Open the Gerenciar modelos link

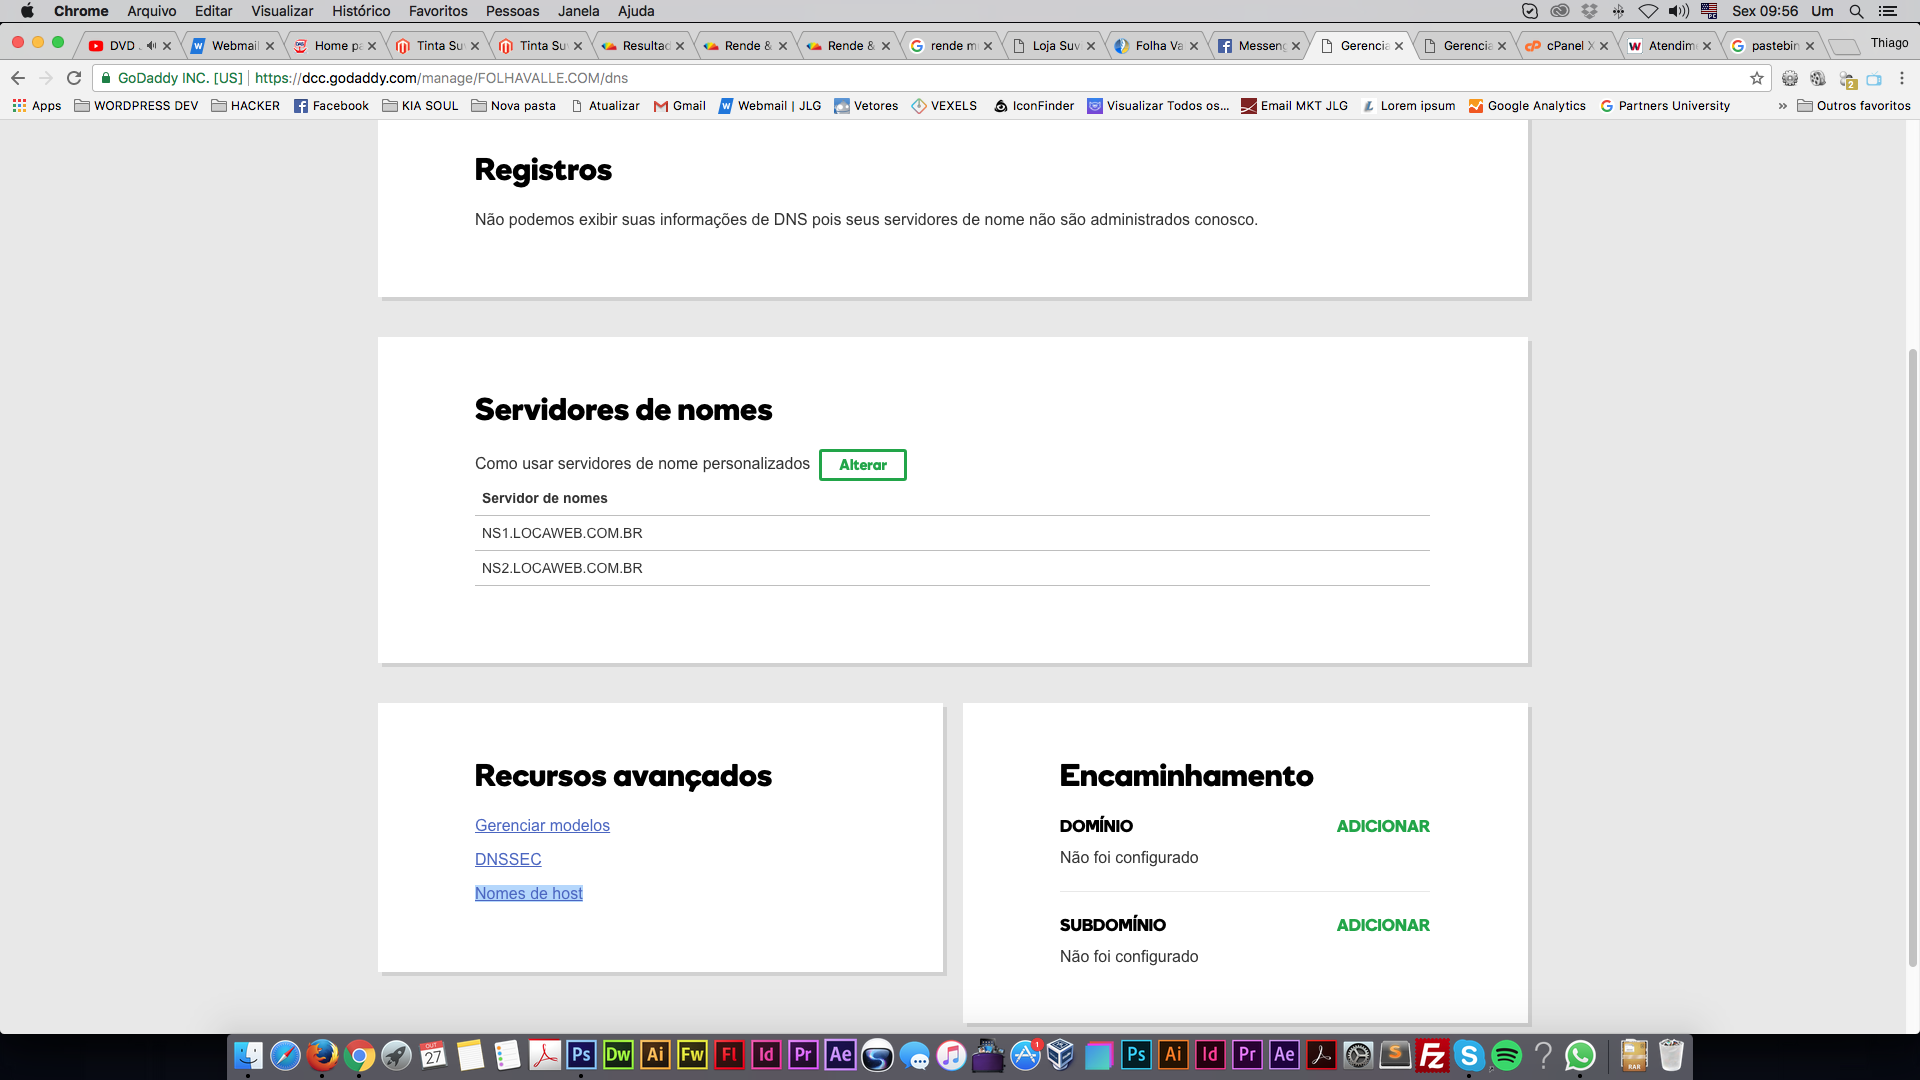tap(542, 825)
